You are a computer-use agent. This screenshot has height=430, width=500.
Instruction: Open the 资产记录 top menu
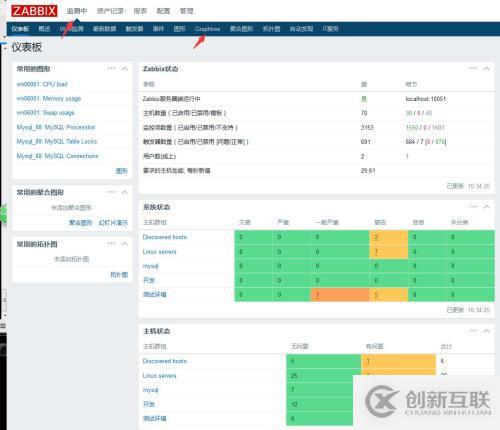point(110,11)
